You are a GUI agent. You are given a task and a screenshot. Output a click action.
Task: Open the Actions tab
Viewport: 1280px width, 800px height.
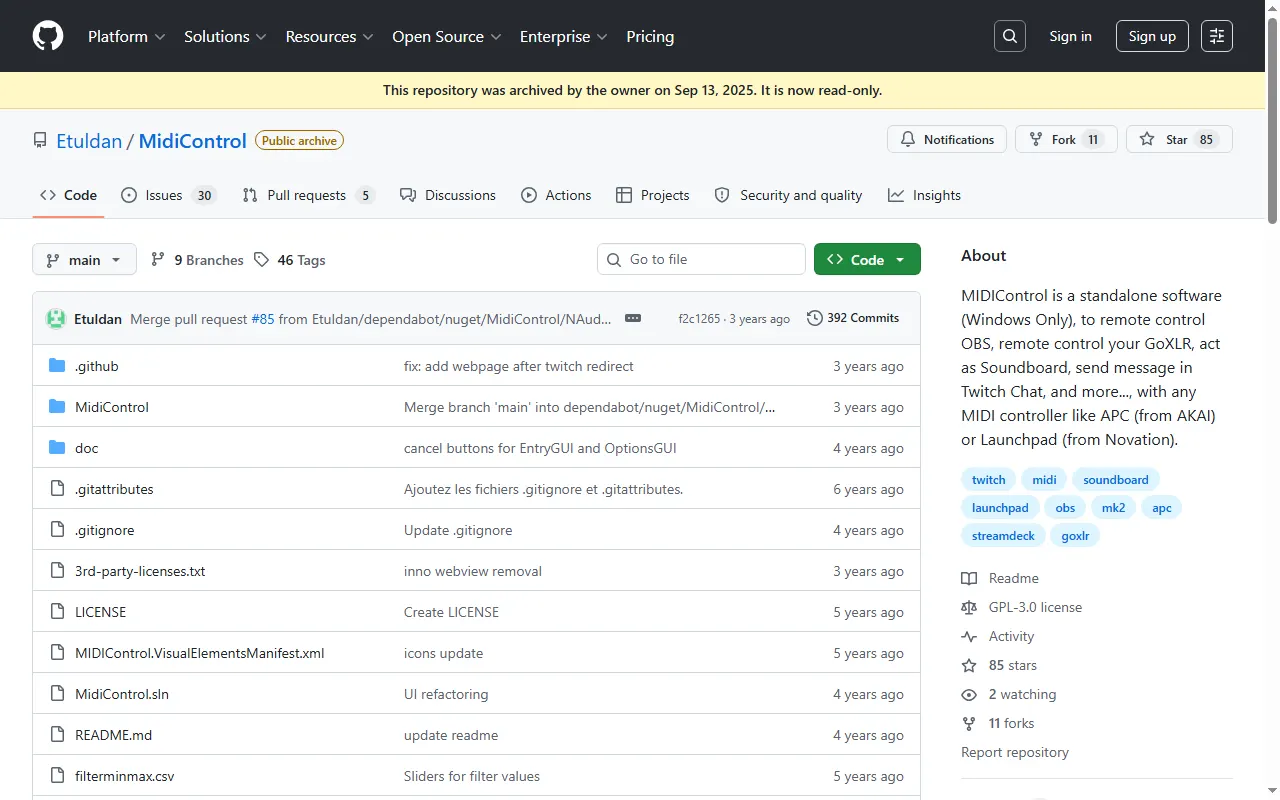coord(556,195)
